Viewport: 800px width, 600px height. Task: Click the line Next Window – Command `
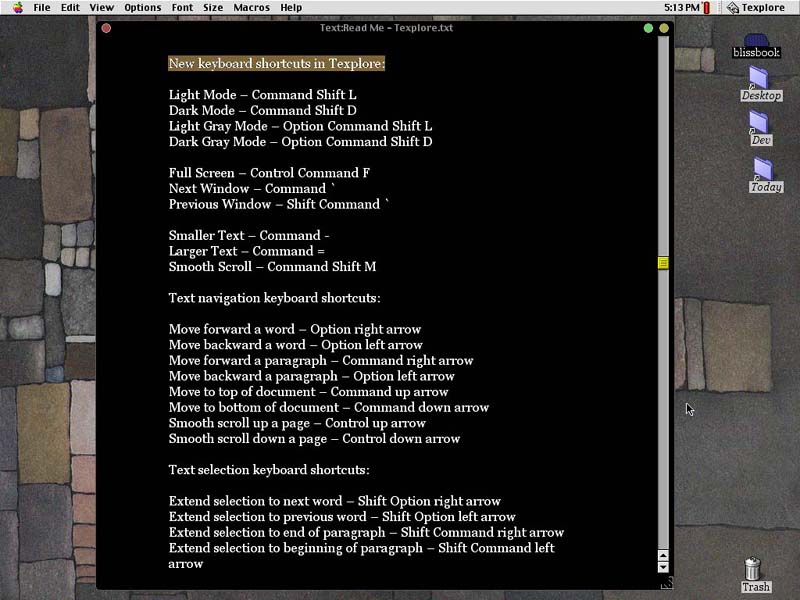point(252,189)
